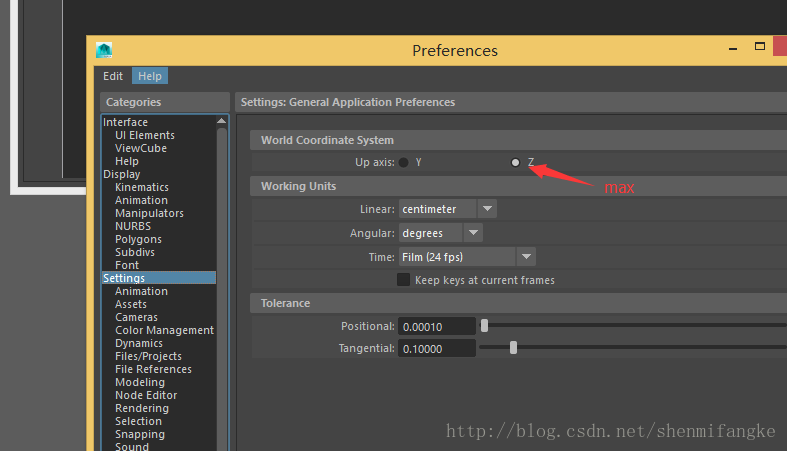Screen dimensions: 787x451
Task: Select Color Management category
Action: (164, 330)
